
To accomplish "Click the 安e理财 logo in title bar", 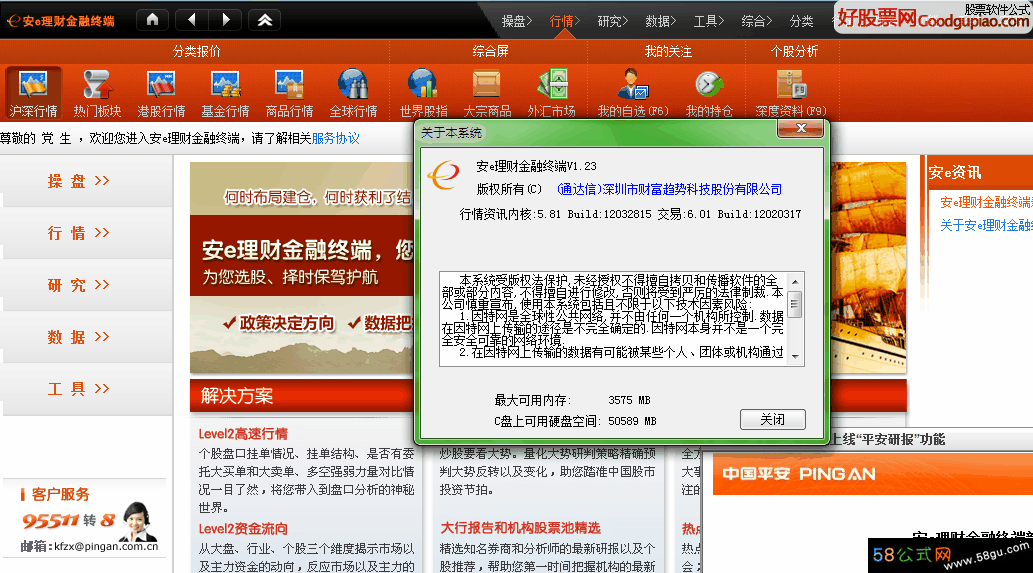I will 61,21.
